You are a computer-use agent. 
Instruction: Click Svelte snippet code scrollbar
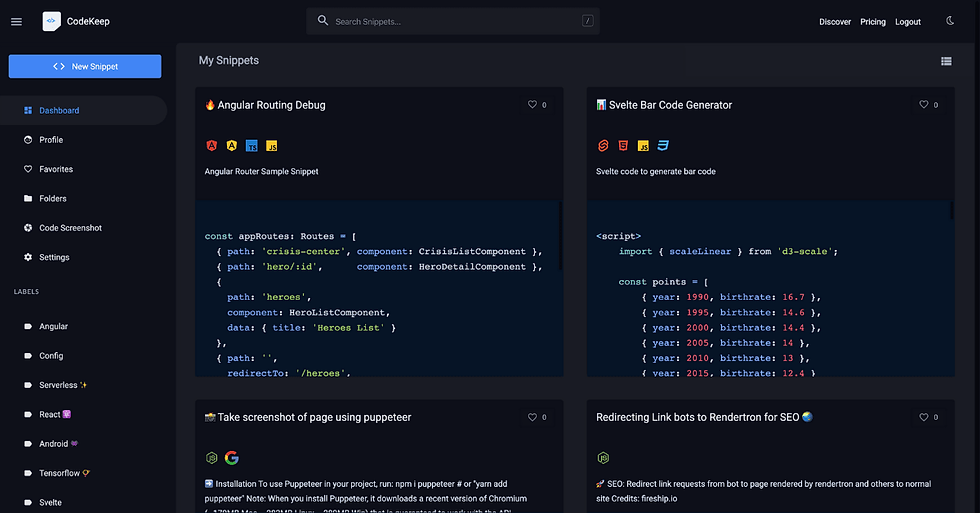click(951, 210)
